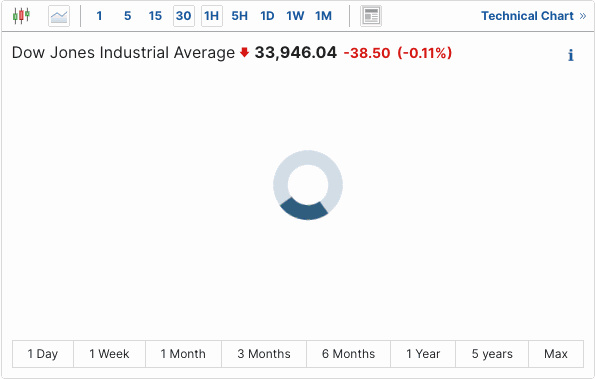
Task: Click the -38.50 change value
Action: (367, 53)
